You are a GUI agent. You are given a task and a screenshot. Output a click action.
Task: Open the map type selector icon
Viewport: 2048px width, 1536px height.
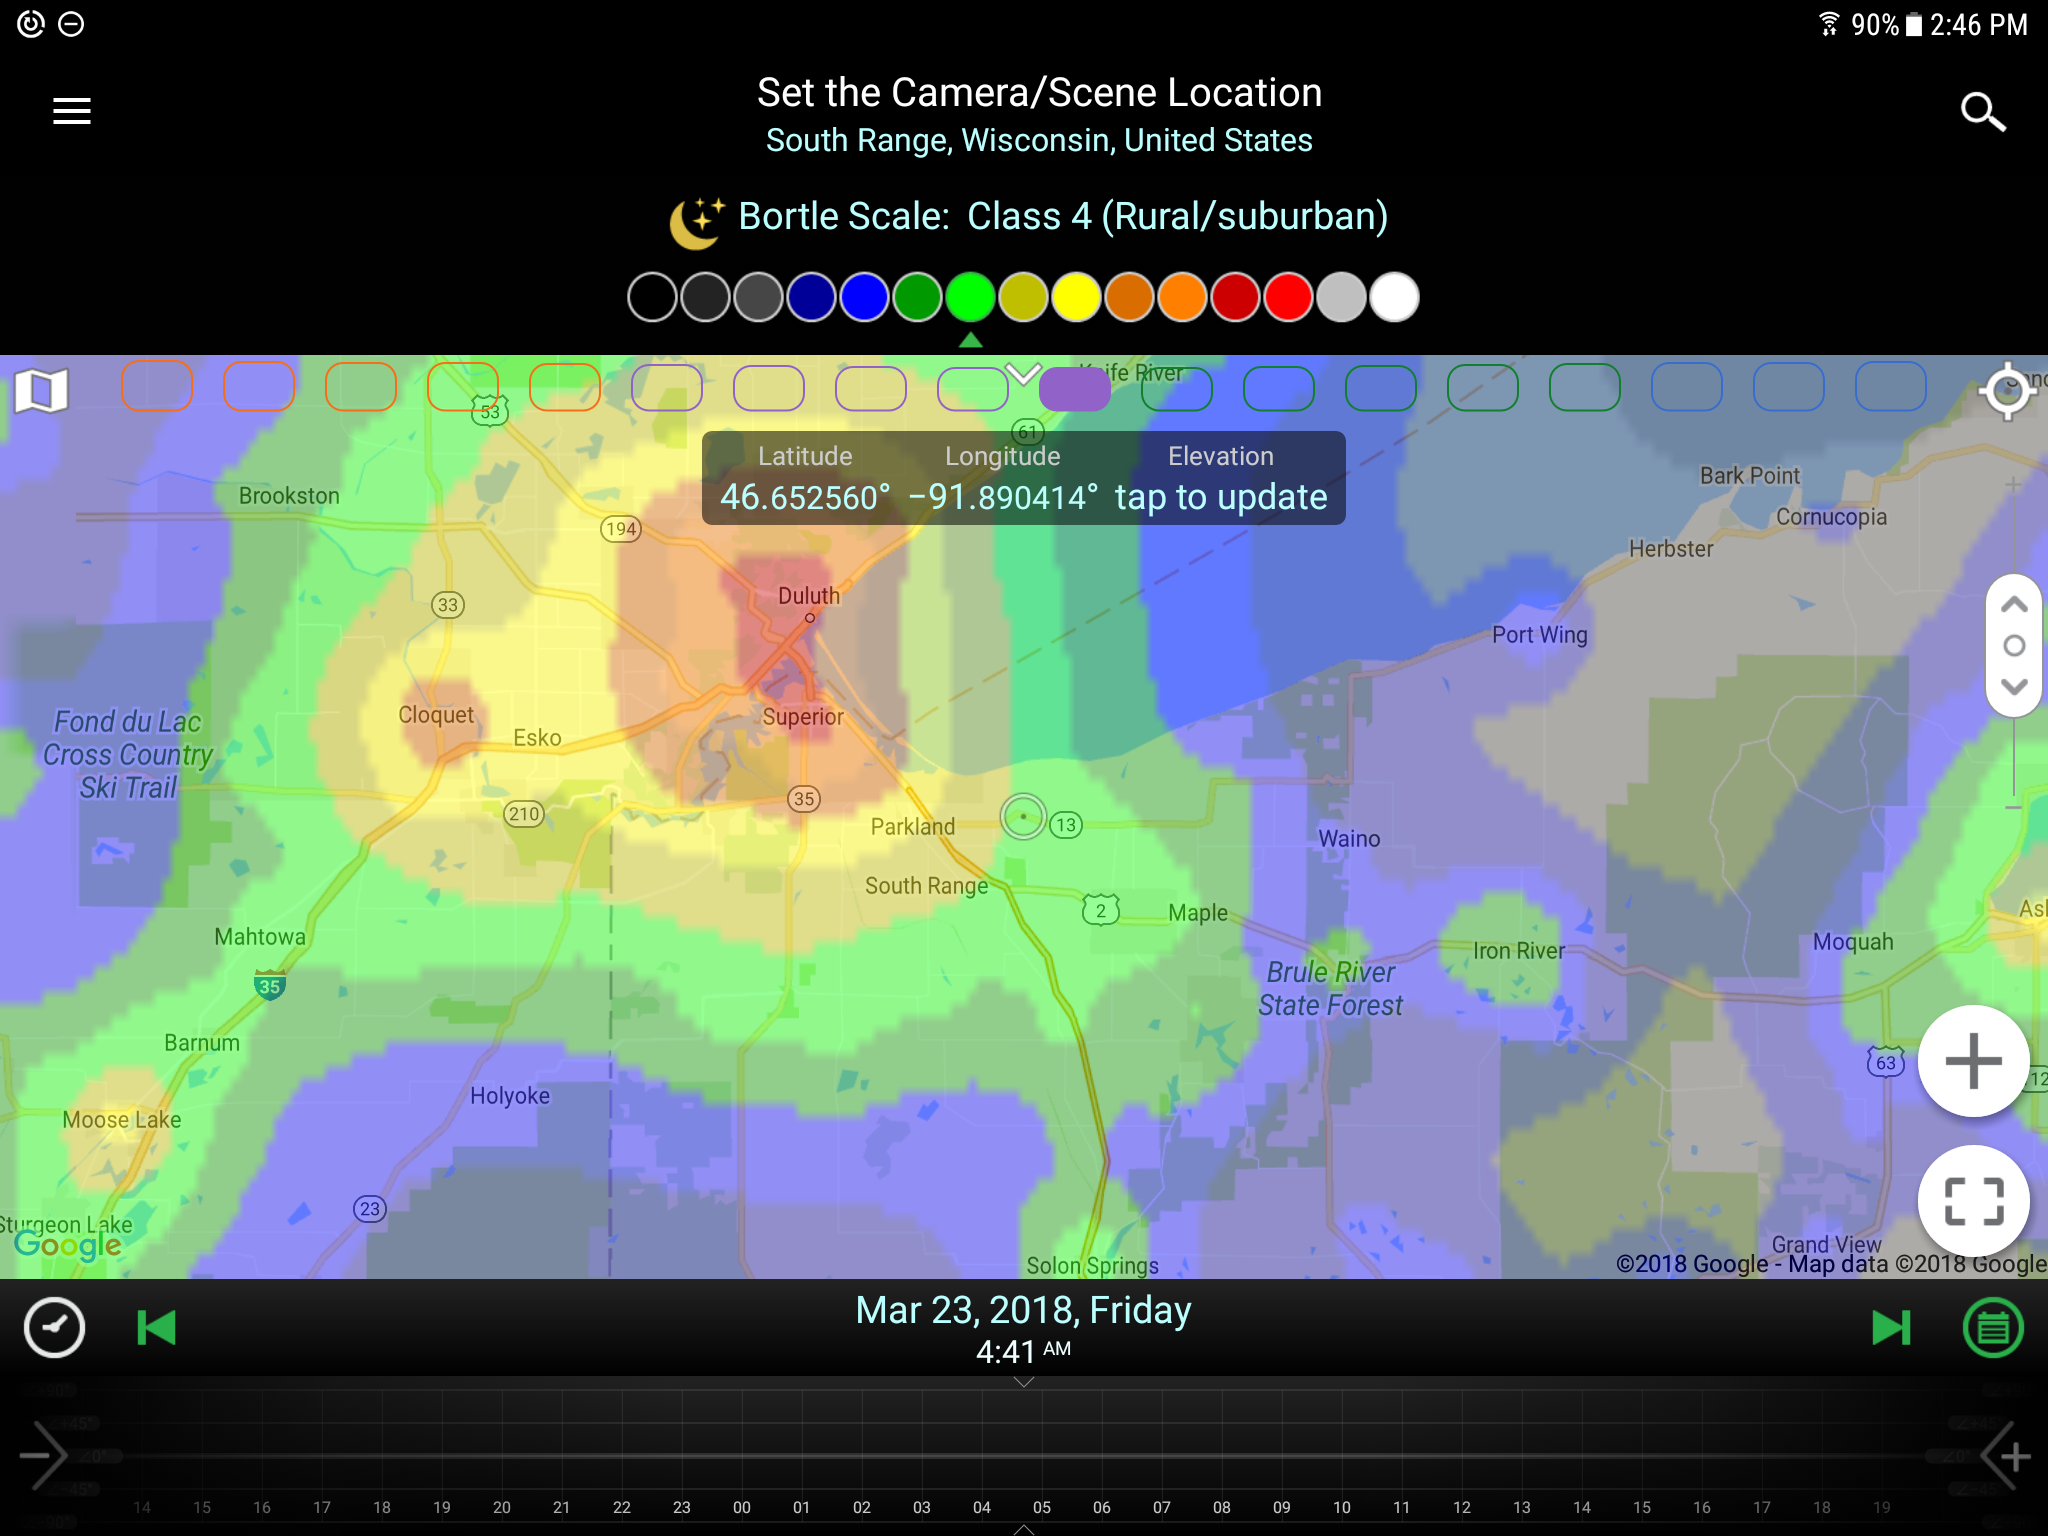(41, 390)
